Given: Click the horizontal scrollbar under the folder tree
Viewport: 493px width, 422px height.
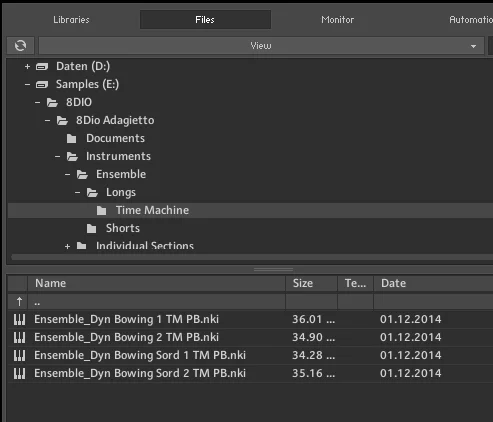Looking at the screenshot, I should point(252,257).
